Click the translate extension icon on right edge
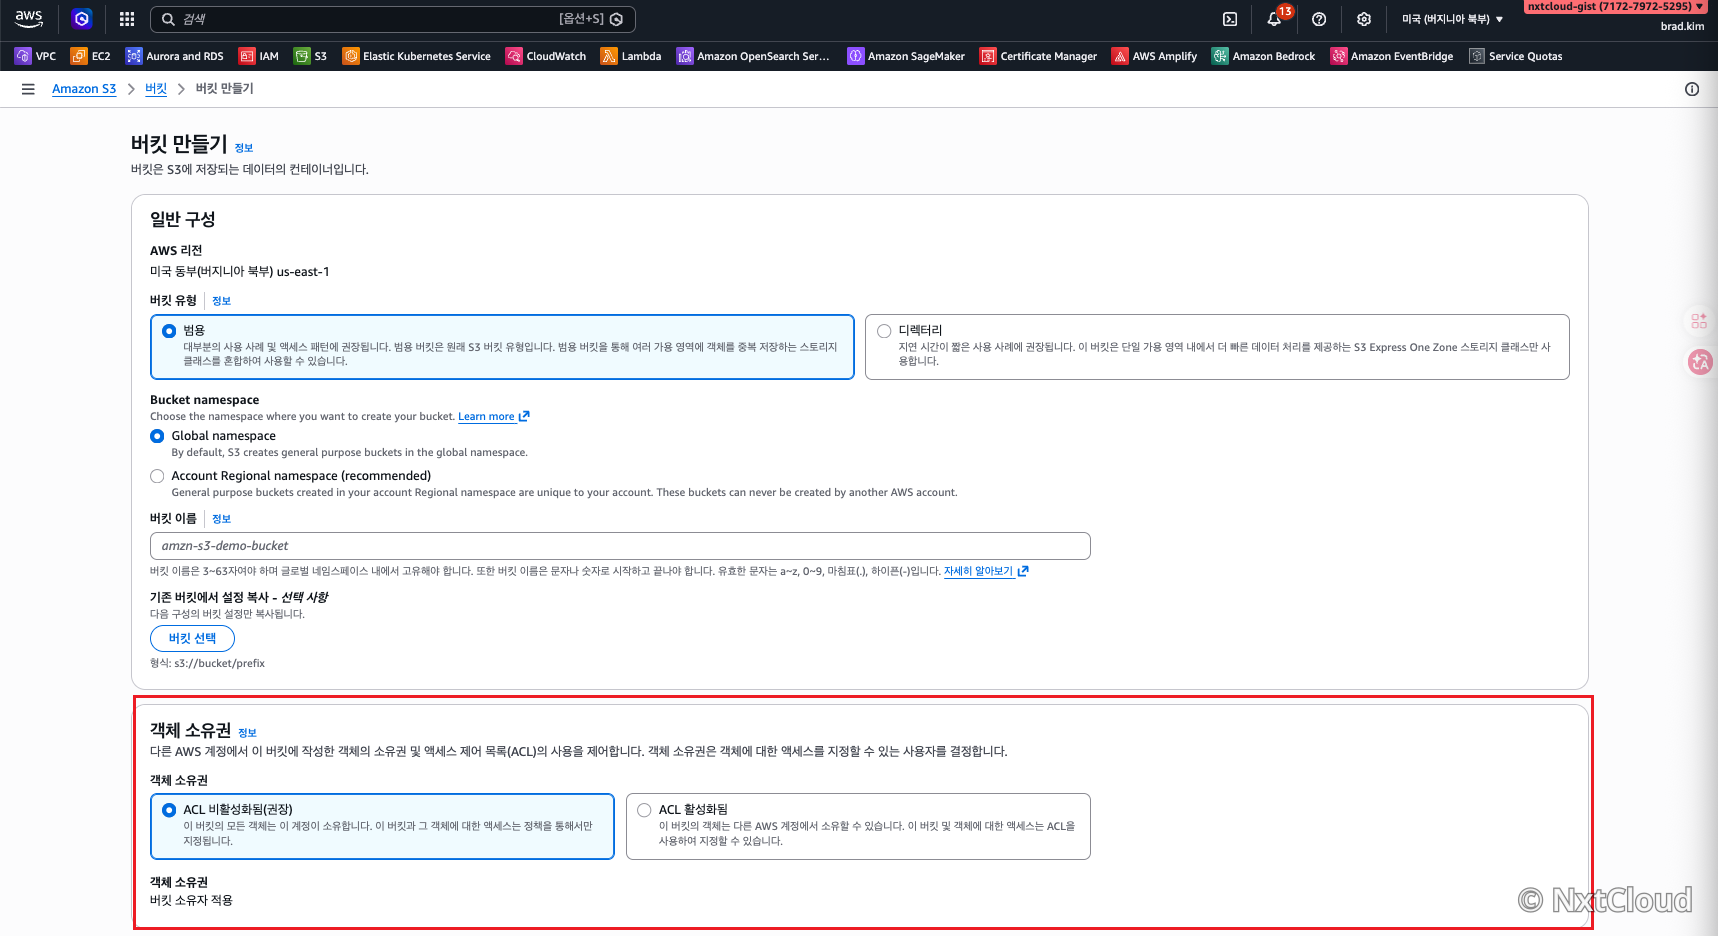The width and height of the screenshot is (1718, 936). (x=1700, y=362)
